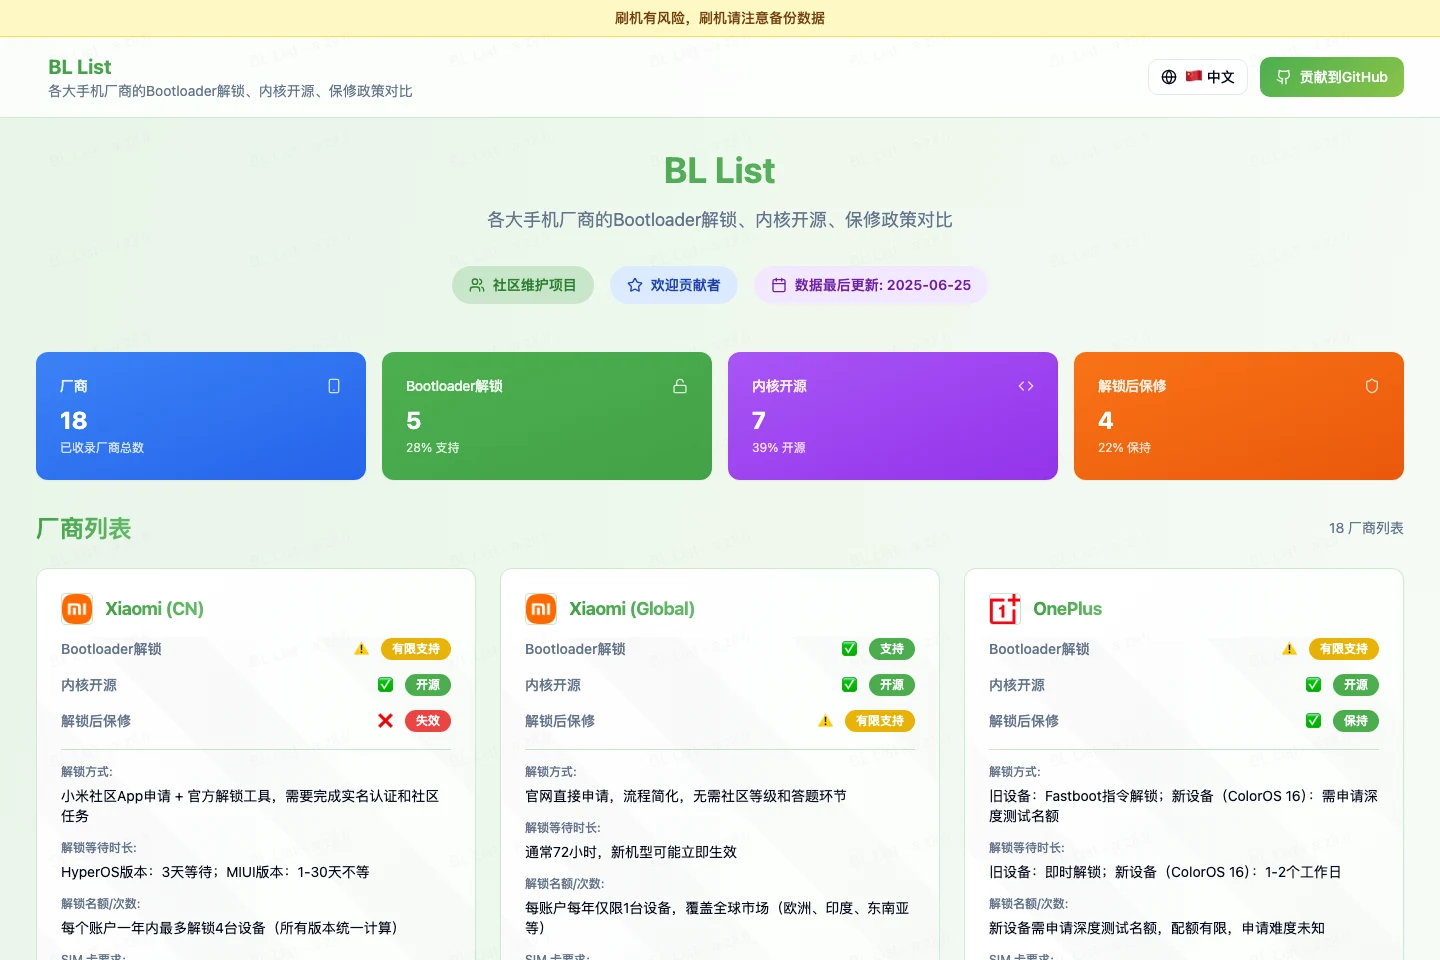Click the BL List logo in header
This screenshot has height=960, width=1440.
point(80,67)
